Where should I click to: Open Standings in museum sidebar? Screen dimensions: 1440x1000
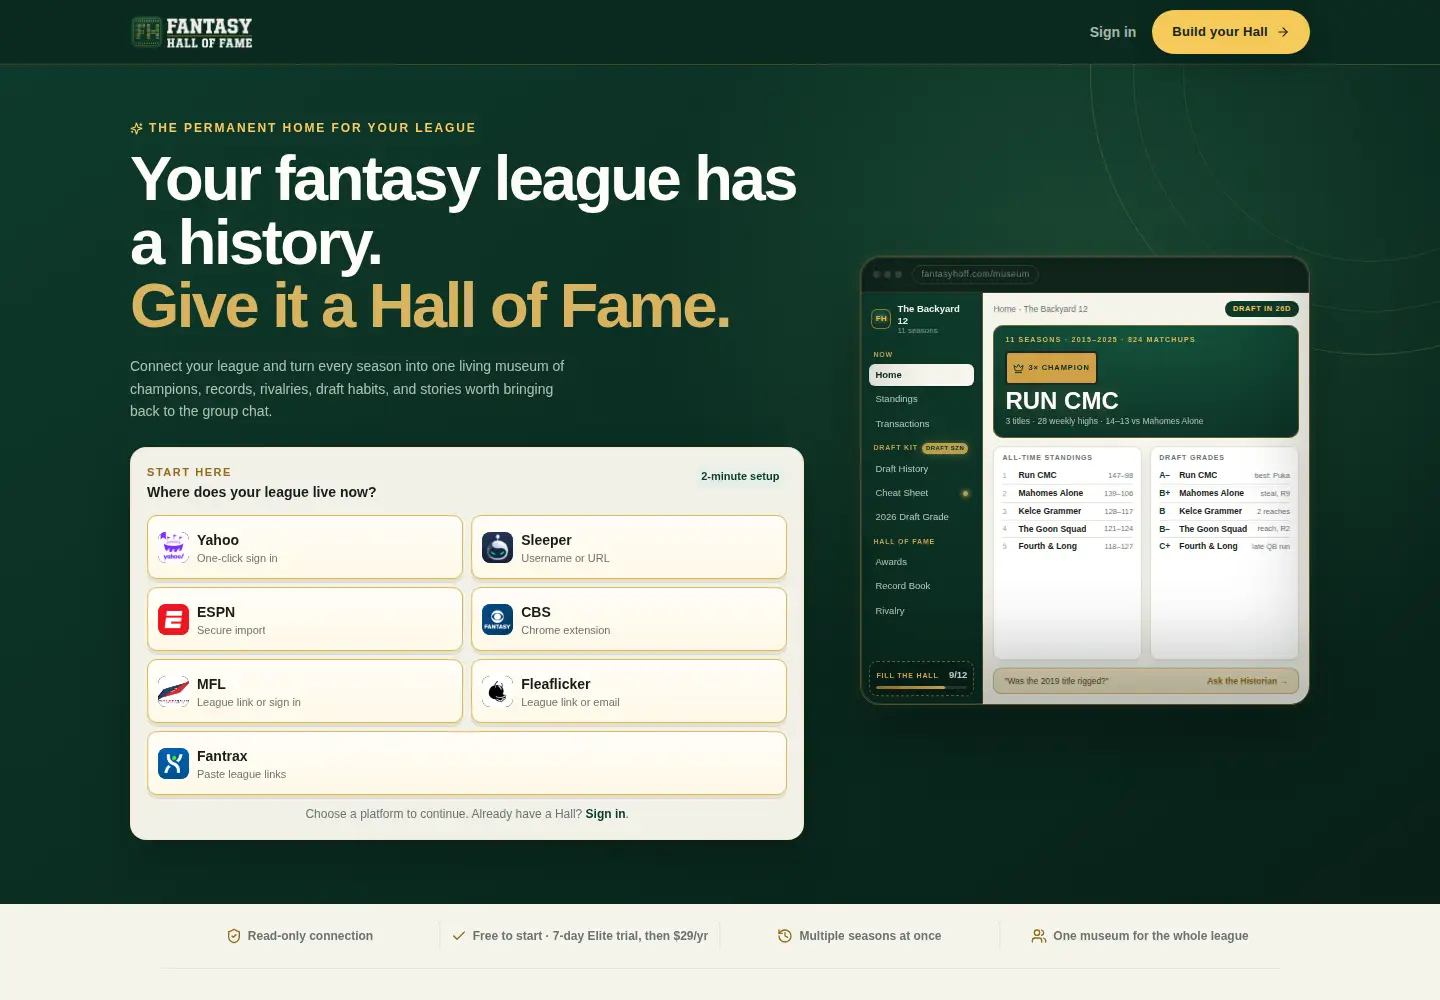point(921,399)
